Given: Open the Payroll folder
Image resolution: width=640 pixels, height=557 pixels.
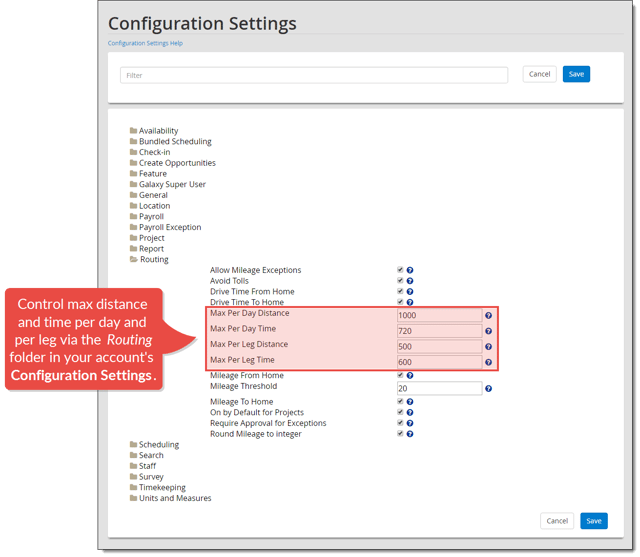Looking at the screenshot, I should tap(147, 216).
